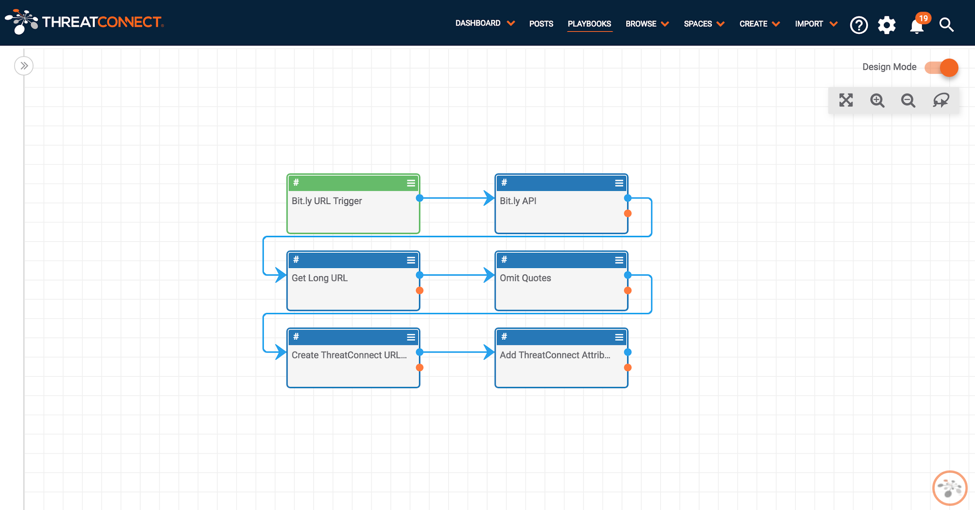
Task: Open the help question mark icon
Action: pos(859,25)
